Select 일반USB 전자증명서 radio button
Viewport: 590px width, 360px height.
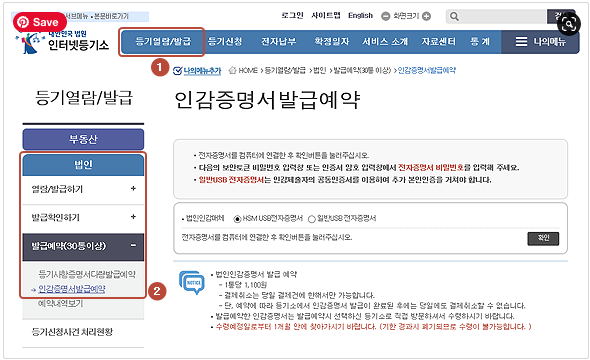click(312, 219)
